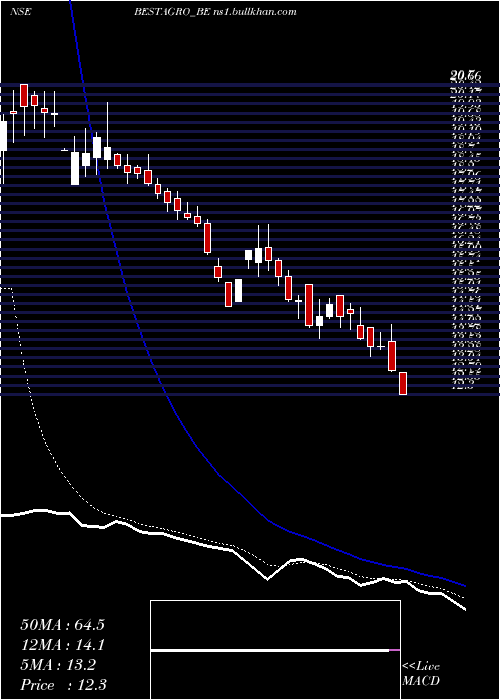
Task: Click the NSE exchange label
Action: pyautogui.click(x=20, y=12)
